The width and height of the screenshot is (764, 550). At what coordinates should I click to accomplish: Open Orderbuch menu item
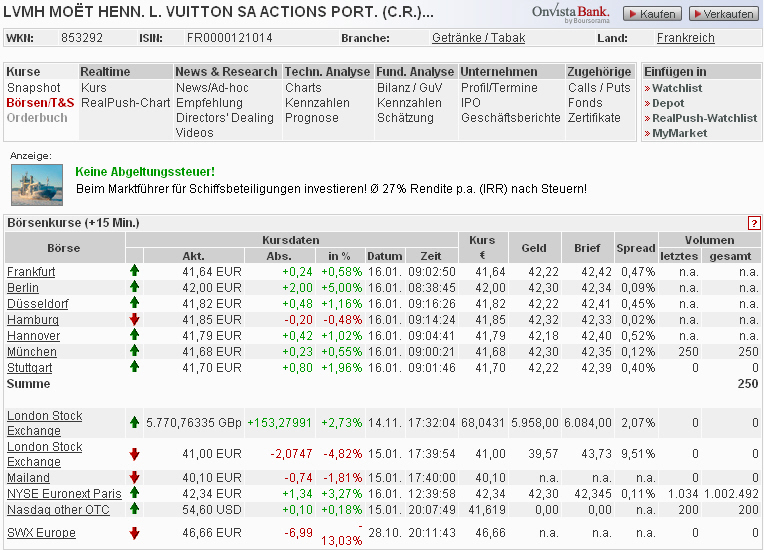[x=37, y=118]
